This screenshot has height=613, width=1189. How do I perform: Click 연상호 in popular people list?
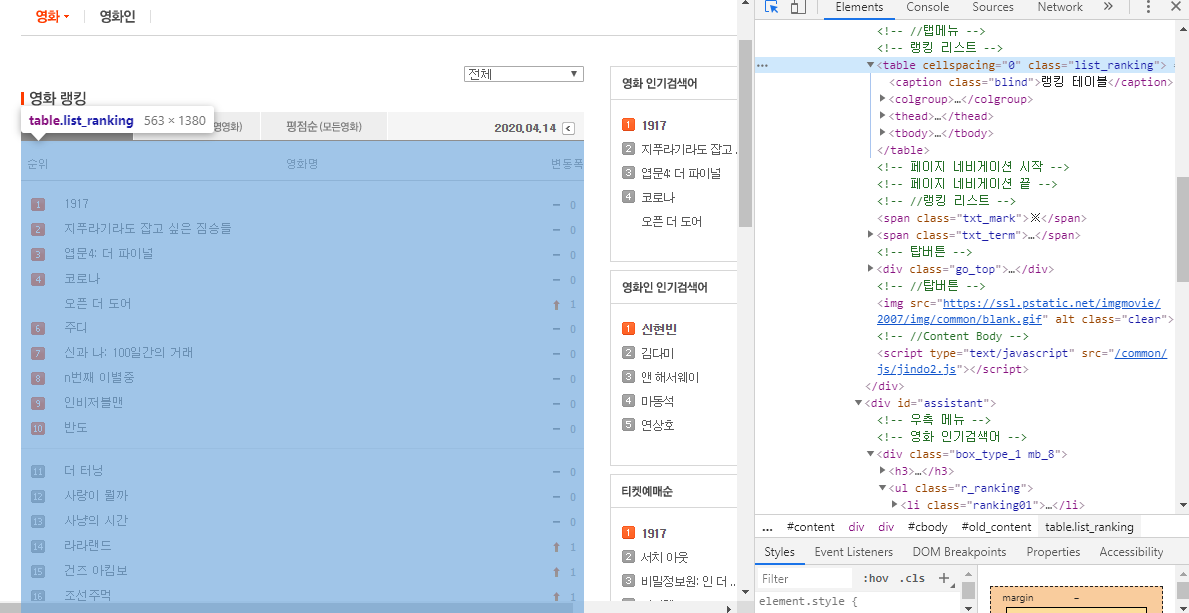(x=657, y=425)
